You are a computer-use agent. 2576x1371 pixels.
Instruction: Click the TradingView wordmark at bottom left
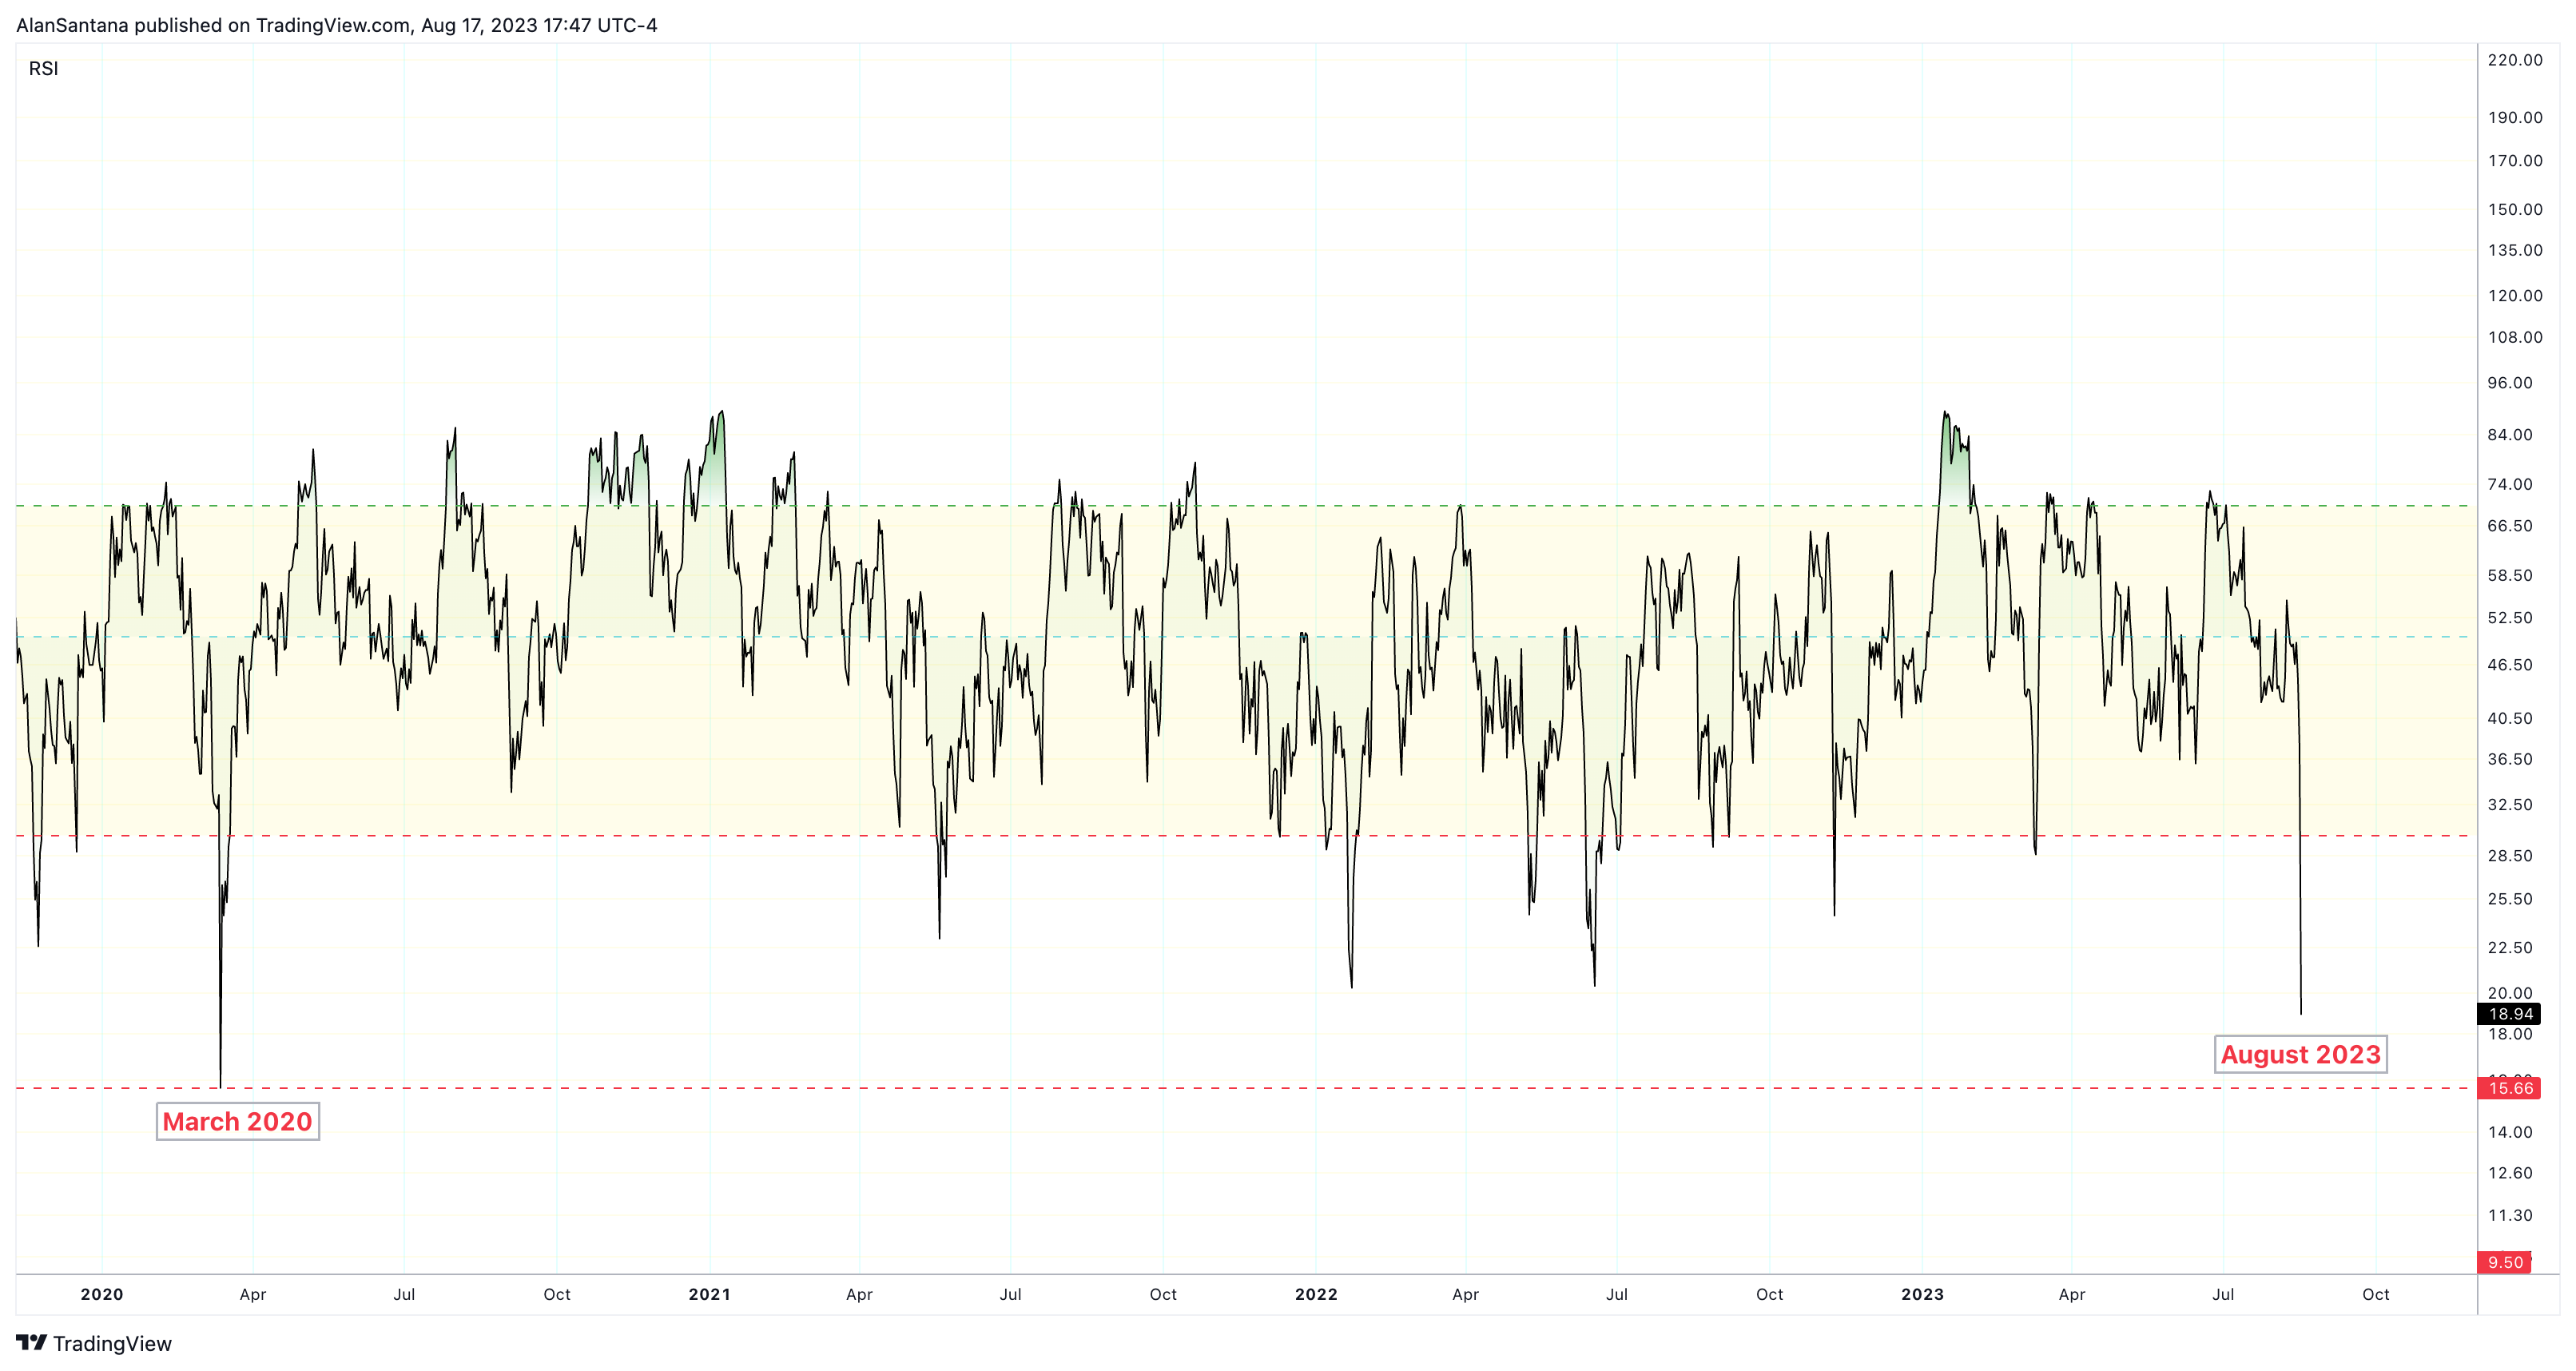(x=112, y=1343)
